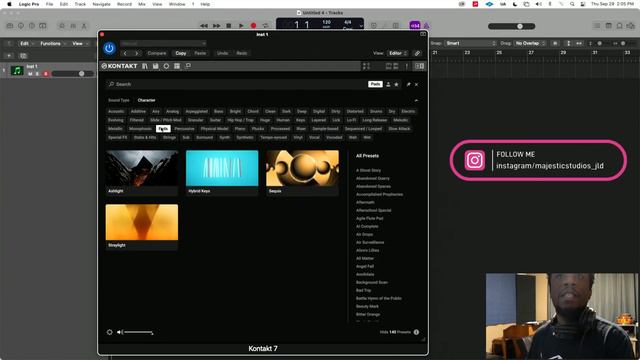
Task: Toggle the Lo-Fi tag filter
Action: 351,120
